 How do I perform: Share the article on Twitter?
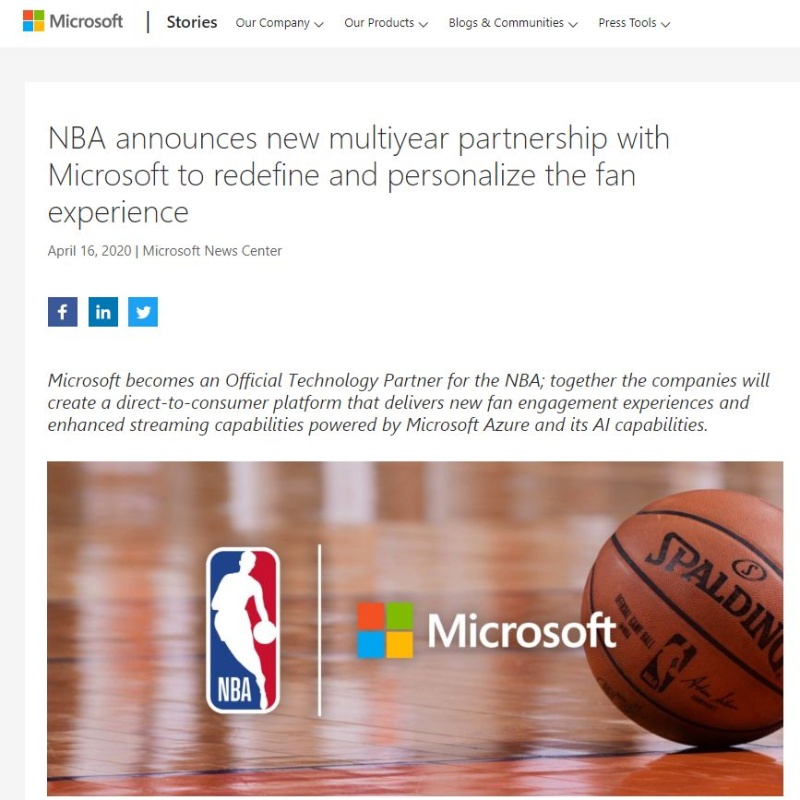click(143, 312)
